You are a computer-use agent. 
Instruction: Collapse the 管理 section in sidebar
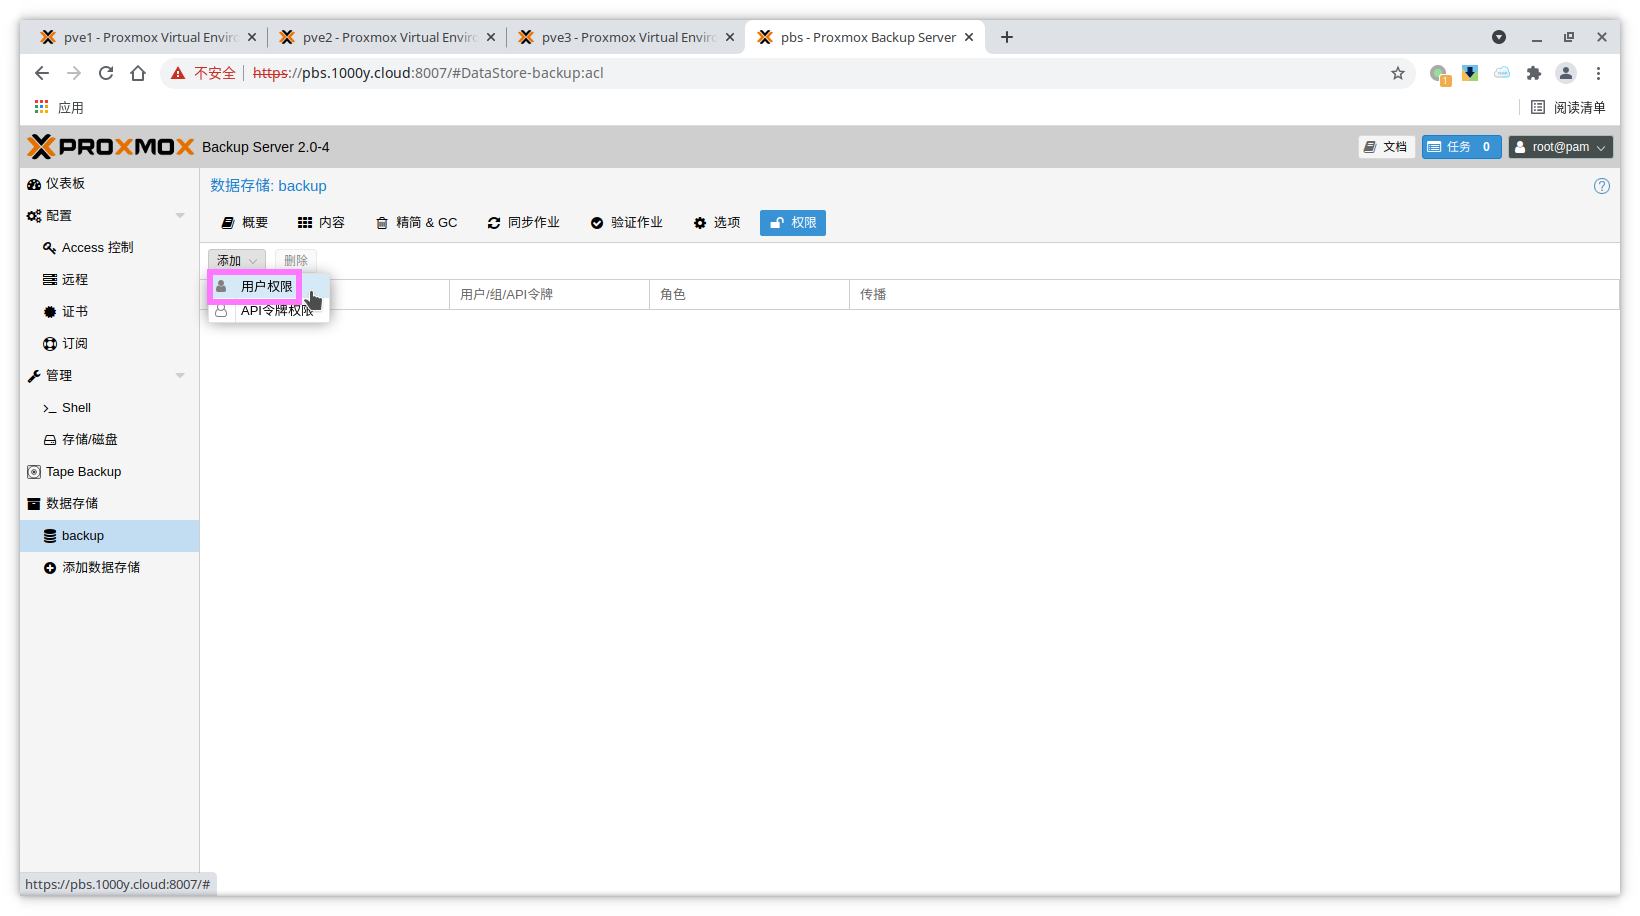180,376
